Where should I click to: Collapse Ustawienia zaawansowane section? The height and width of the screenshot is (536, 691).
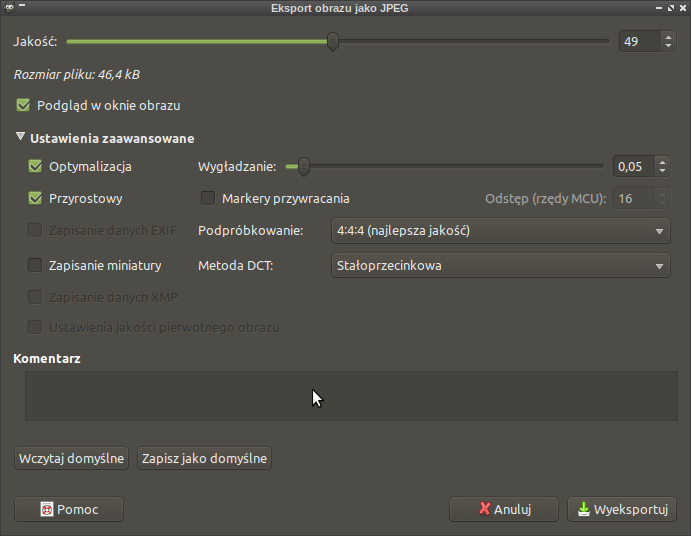20,137
